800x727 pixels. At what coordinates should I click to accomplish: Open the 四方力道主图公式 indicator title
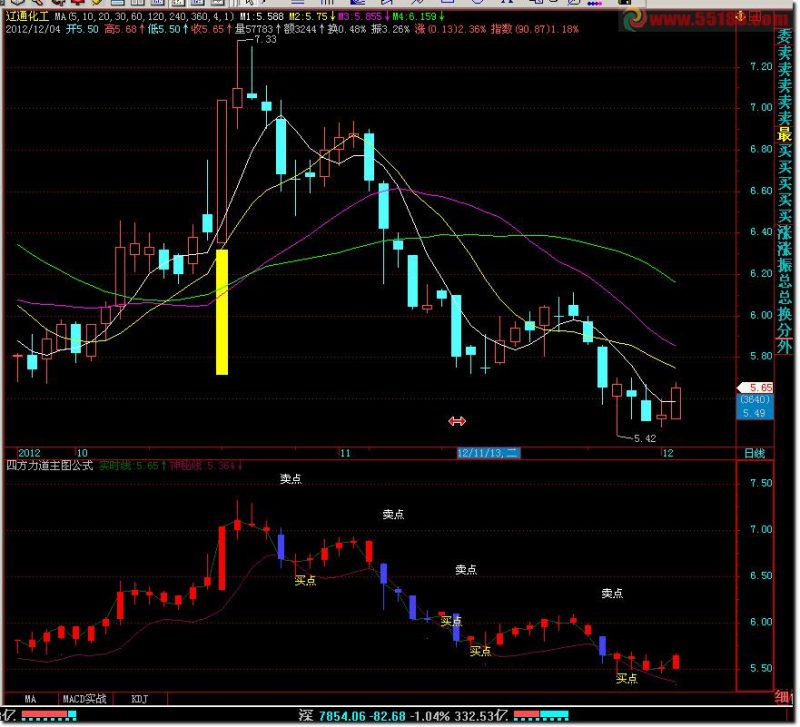click(x=49, y=465)
